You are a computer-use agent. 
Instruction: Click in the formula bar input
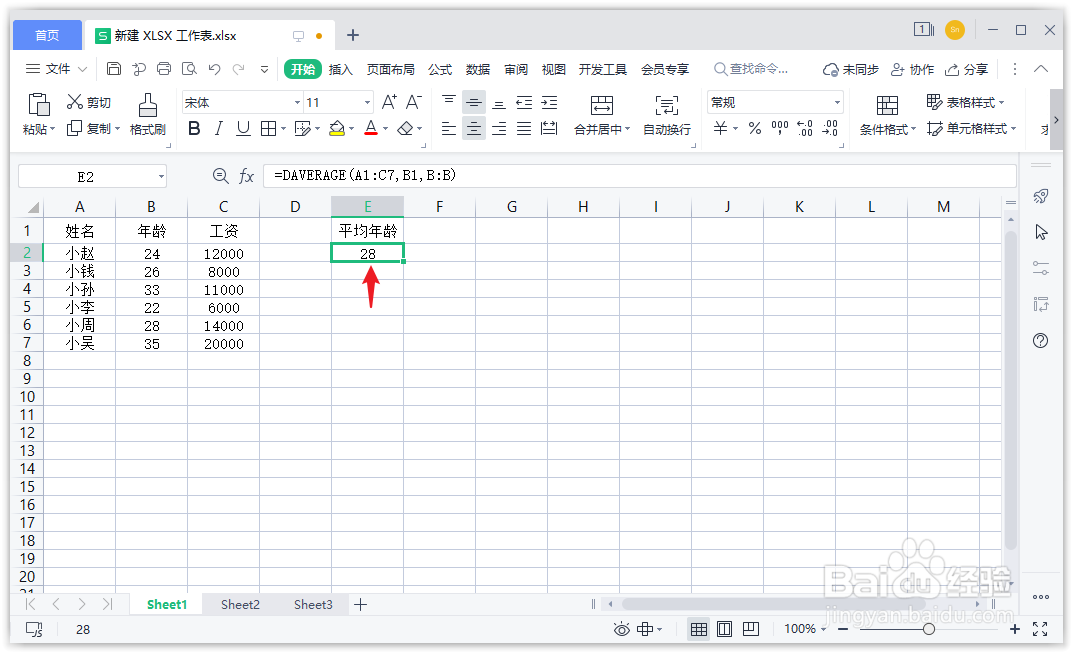pyautogui.click(x=639, y=176)
